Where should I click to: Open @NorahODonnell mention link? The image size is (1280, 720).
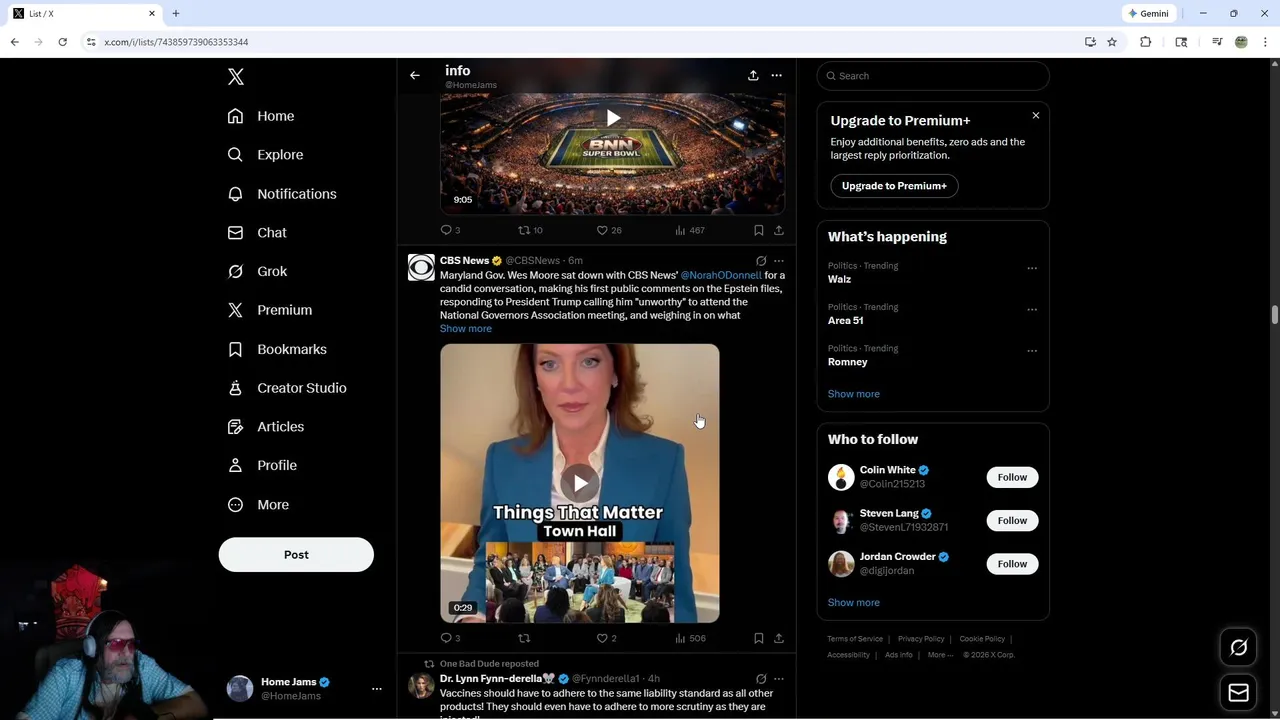pos(721,275)
